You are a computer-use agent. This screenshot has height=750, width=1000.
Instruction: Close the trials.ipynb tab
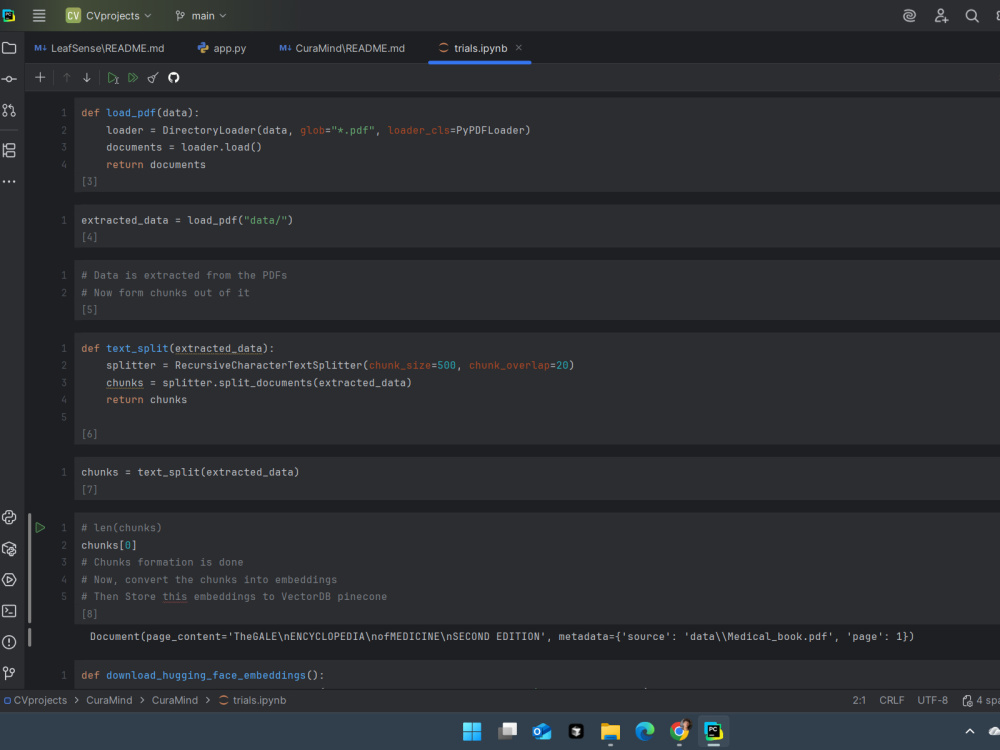518,48
